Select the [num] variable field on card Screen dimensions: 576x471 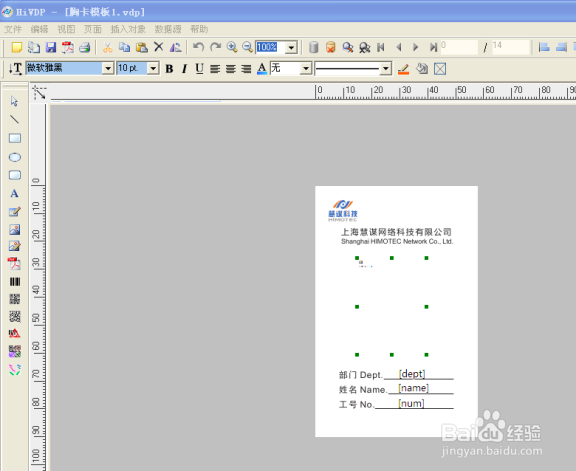click(x=411, y=403)
